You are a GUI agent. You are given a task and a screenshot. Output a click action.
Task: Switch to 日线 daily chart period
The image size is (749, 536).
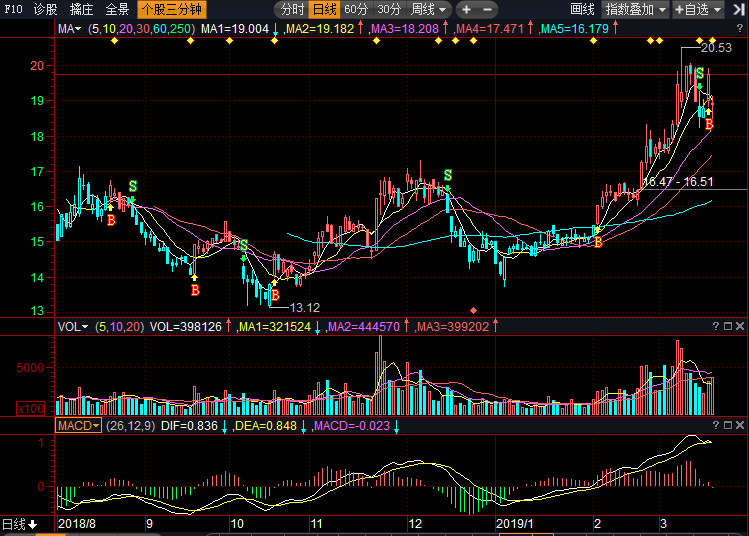point(324,9)
